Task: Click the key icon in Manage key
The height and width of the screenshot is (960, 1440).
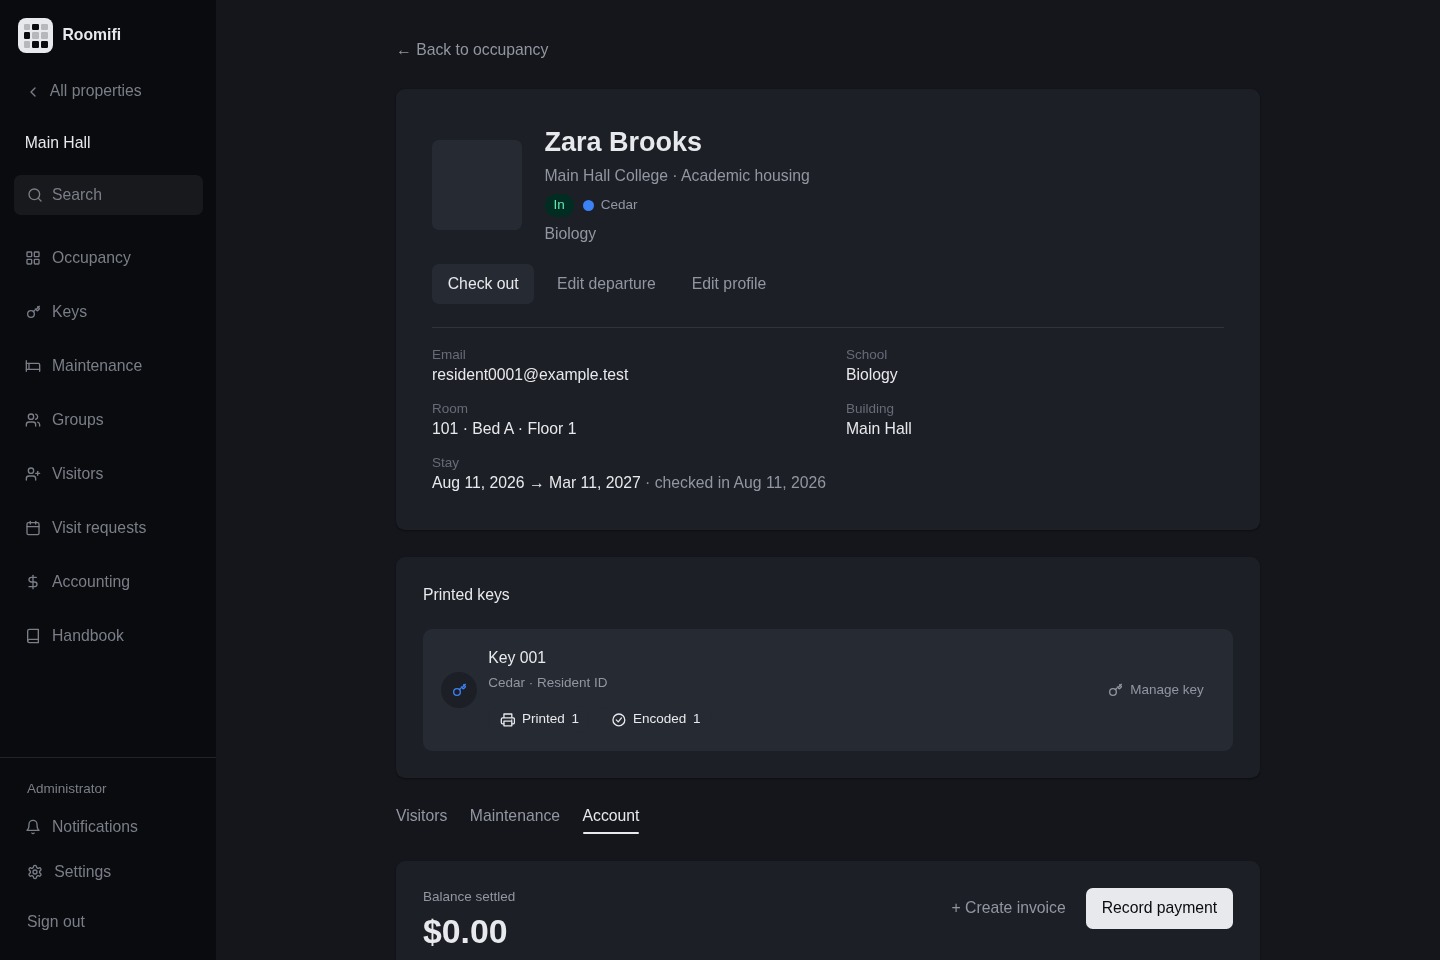Action: (x=1116, y=690)
